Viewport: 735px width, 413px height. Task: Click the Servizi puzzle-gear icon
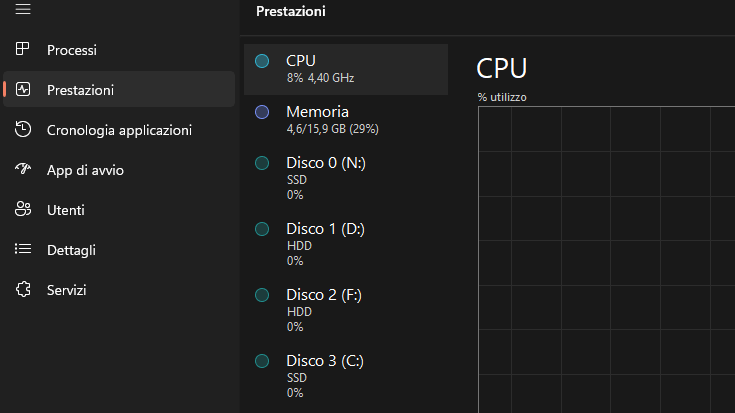click(x=22, y=289)
